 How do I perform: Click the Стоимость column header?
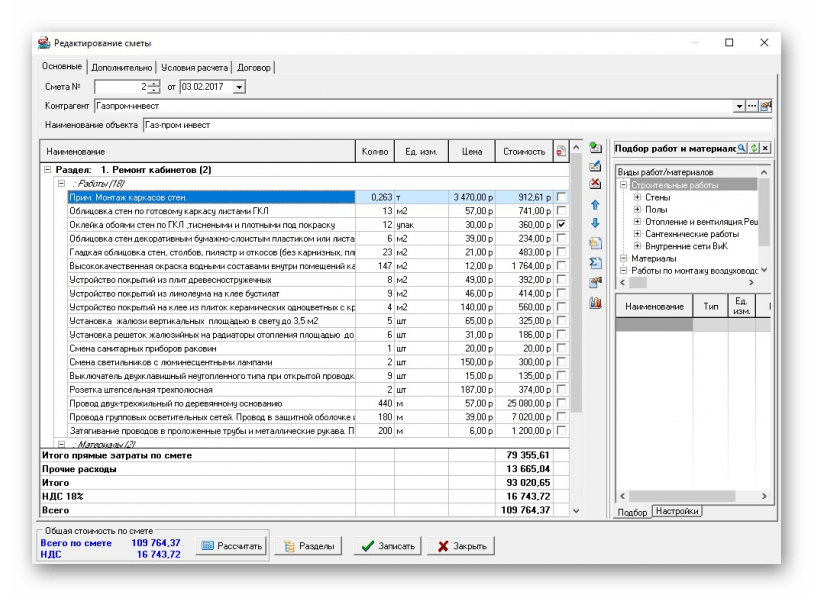(x=524, y=151)
